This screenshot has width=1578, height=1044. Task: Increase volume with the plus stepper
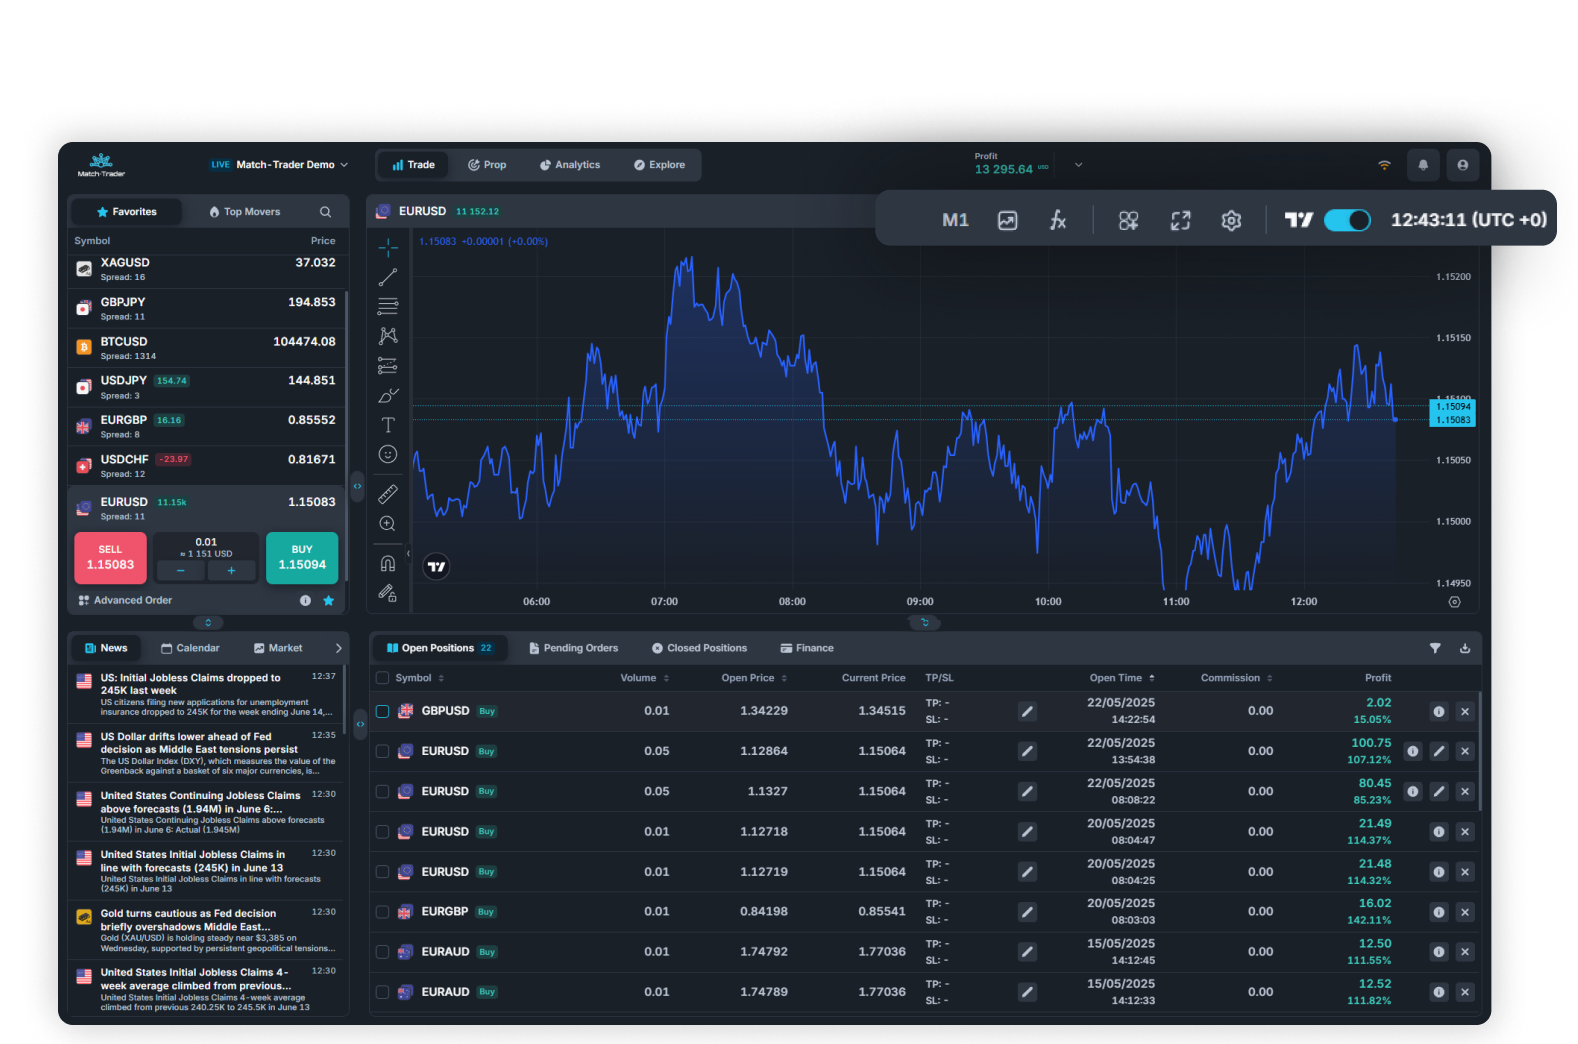point(231,570)
